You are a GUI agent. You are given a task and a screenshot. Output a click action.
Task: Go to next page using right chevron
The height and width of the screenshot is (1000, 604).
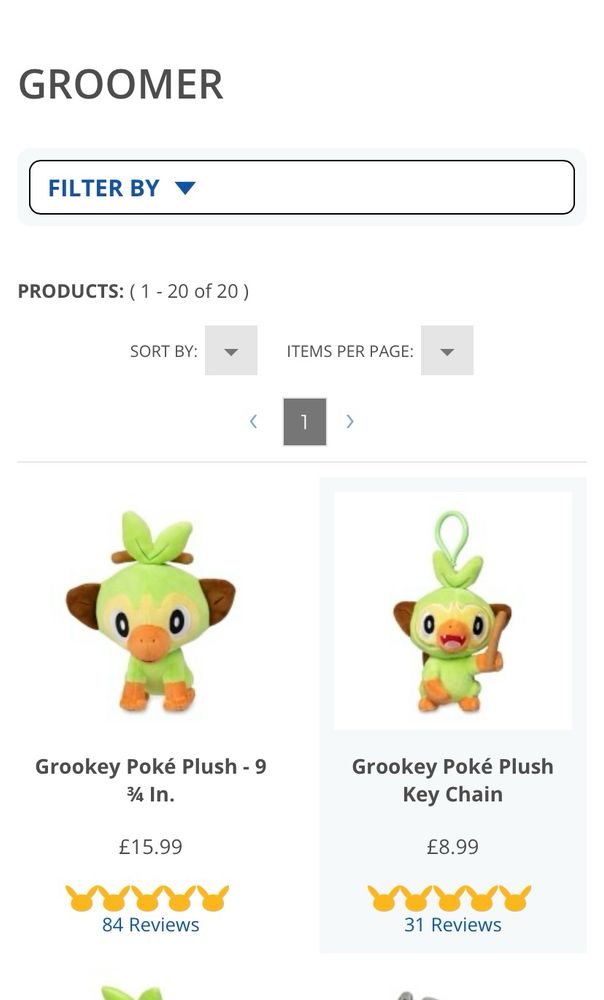point(350,422)
